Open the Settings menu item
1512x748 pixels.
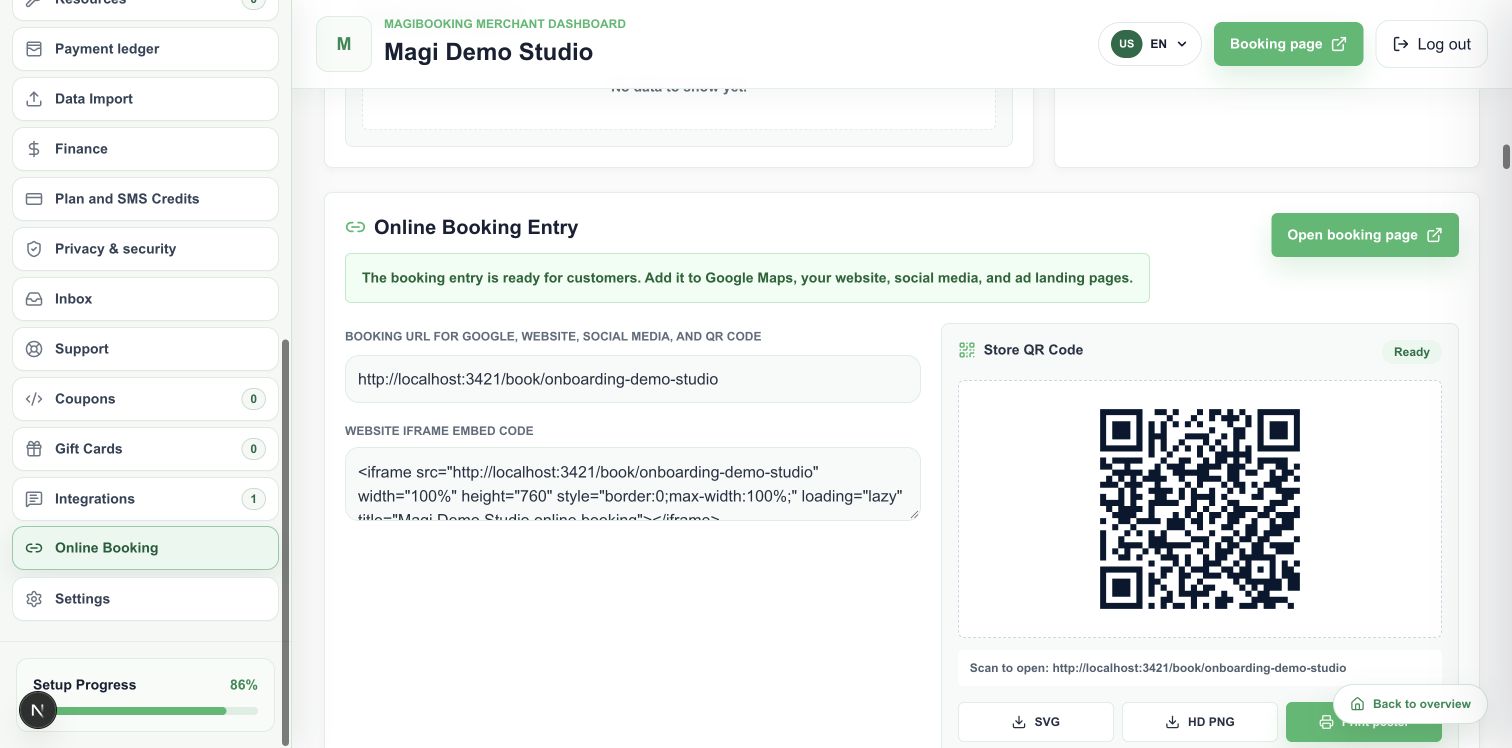(145, 599)
